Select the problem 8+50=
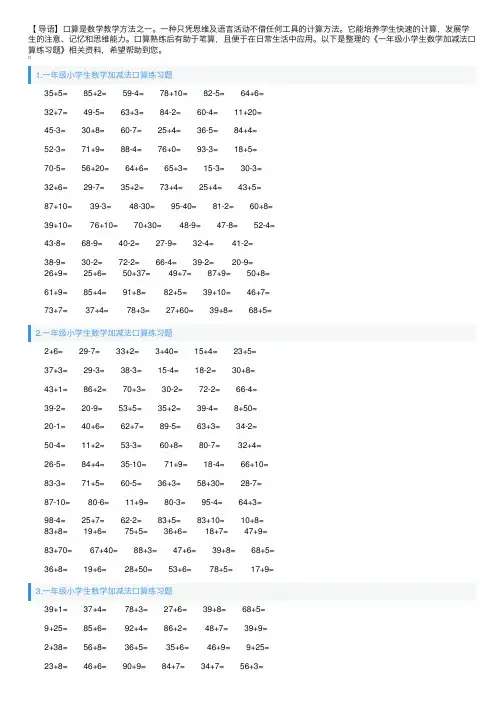504x713 pixels. pyautogui.click(x=245, y=408)
